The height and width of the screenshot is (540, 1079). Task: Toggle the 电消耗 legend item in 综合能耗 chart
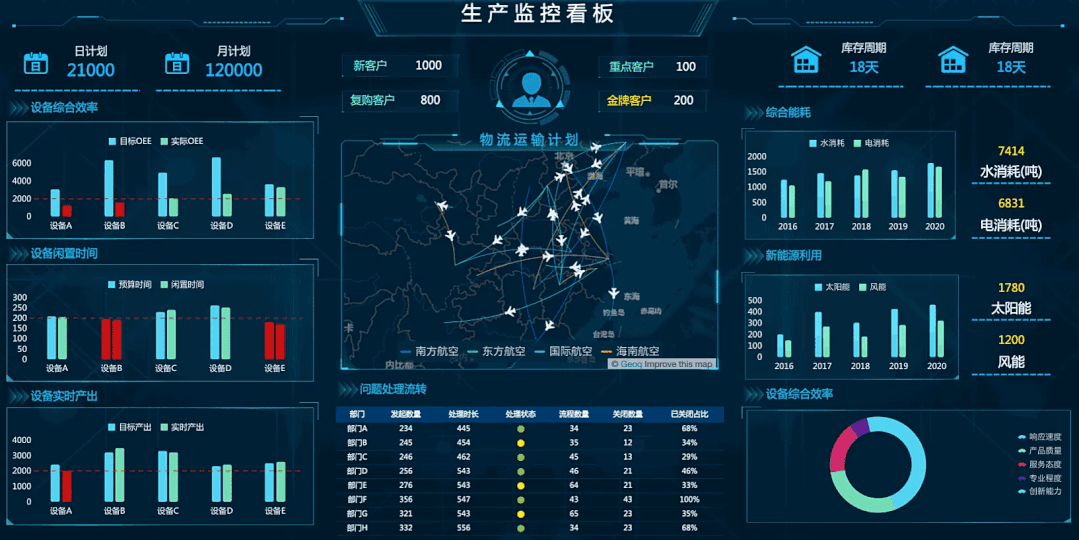[871, 143]
